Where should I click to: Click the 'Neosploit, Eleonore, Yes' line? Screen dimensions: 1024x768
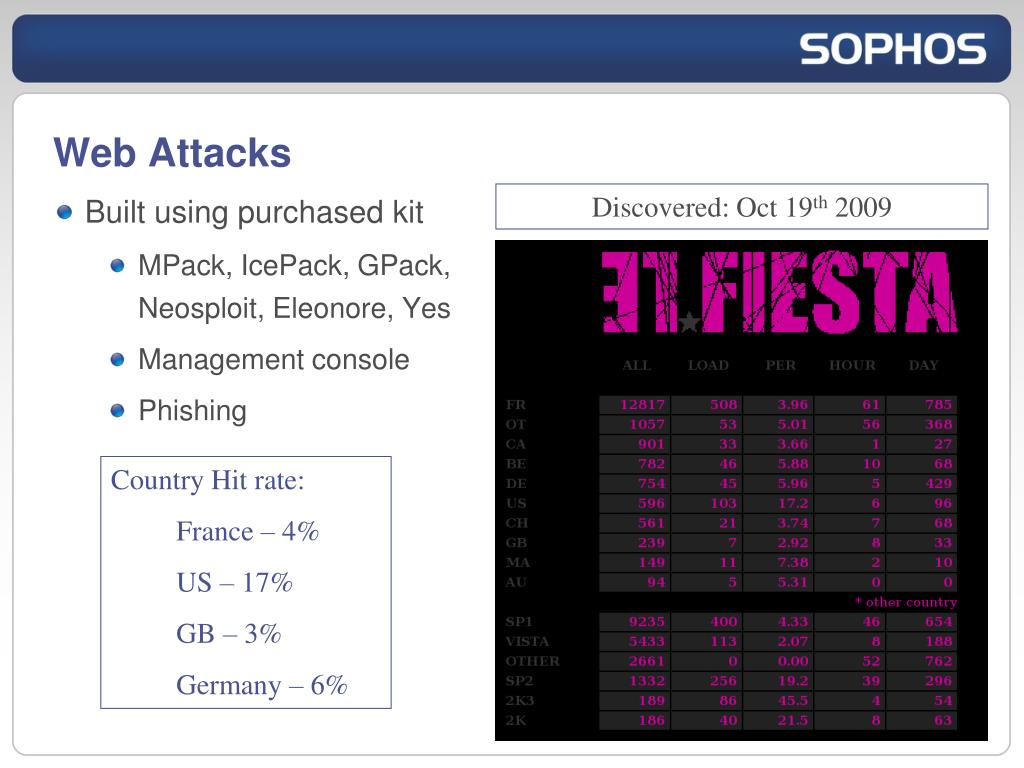pyautogui.click(x=294, y=308)
